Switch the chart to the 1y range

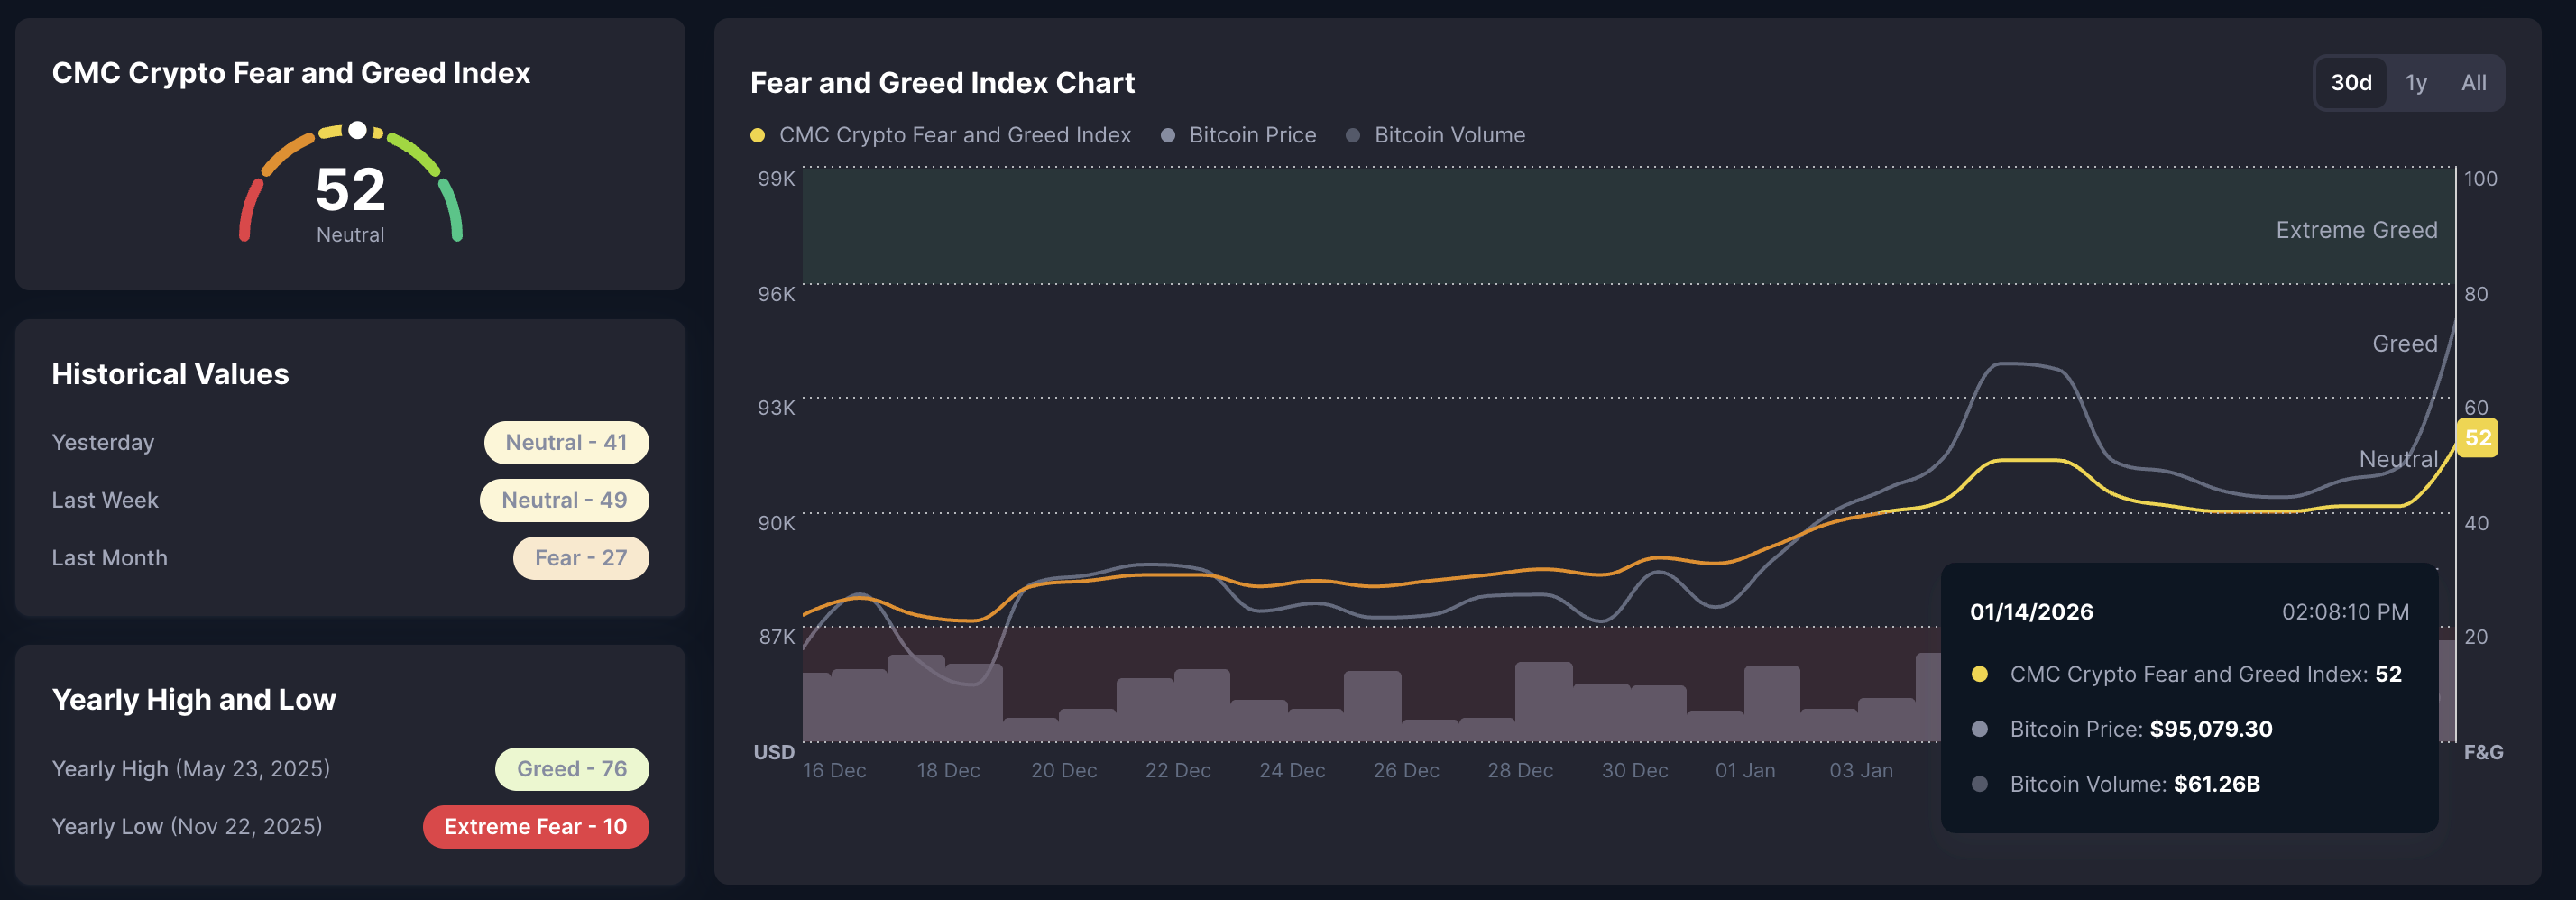2416,83
